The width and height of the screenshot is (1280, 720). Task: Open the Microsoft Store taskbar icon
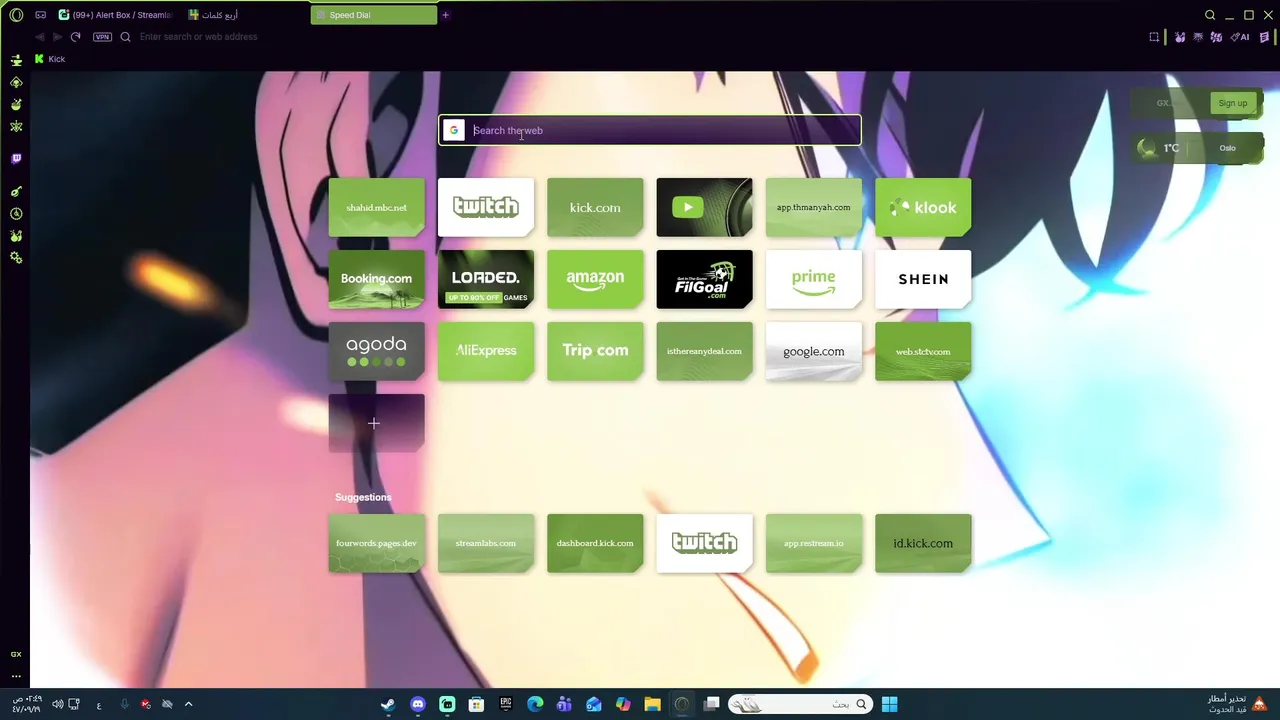[x=476, y=704]
